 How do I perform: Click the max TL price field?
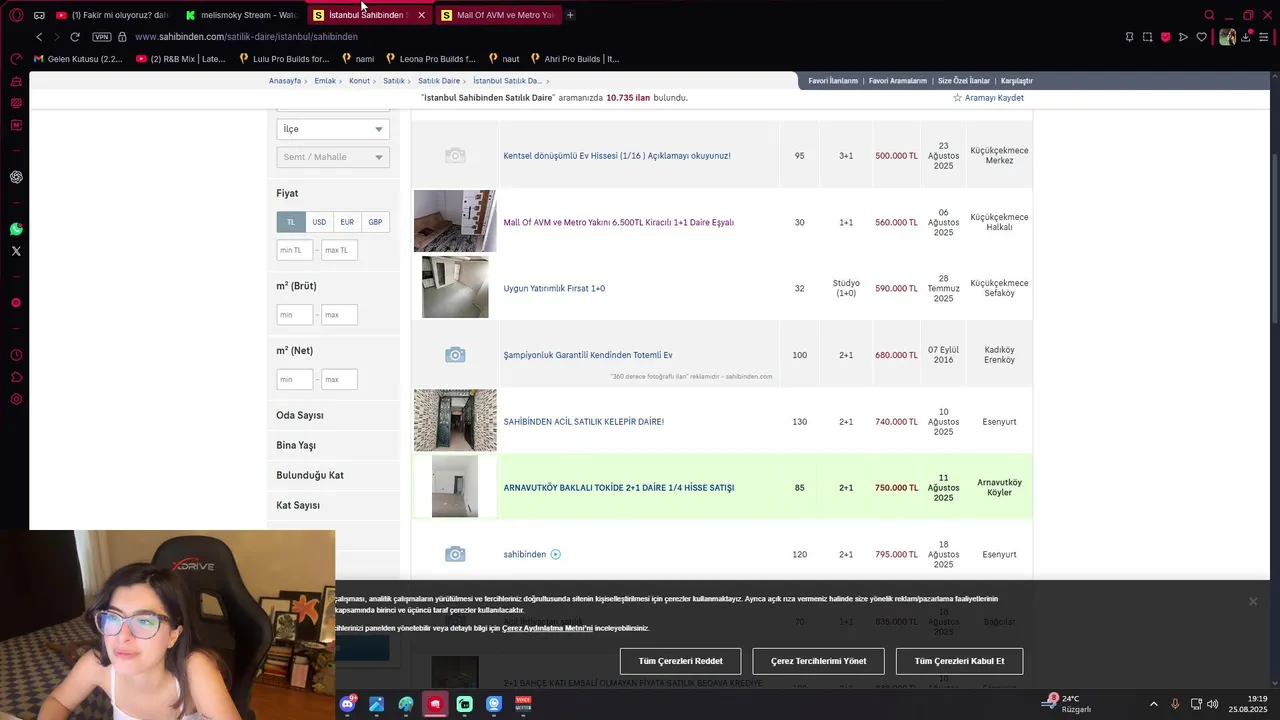[x=339, y=250]
